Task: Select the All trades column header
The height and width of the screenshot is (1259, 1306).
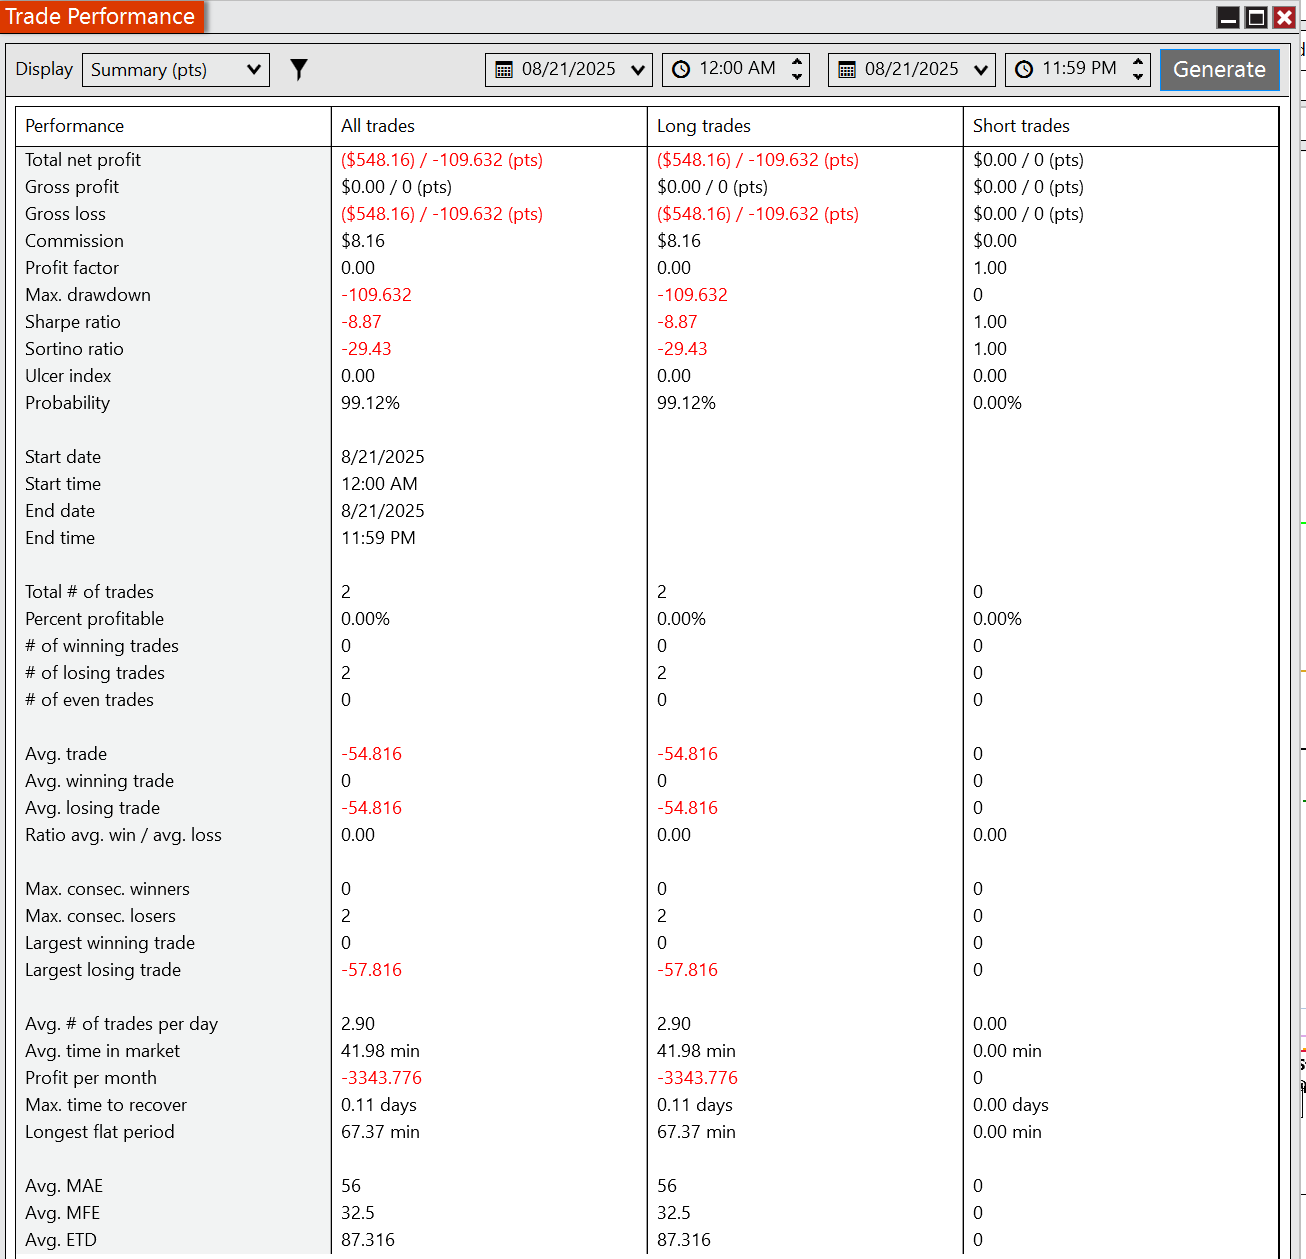Action: click(378, 126)
